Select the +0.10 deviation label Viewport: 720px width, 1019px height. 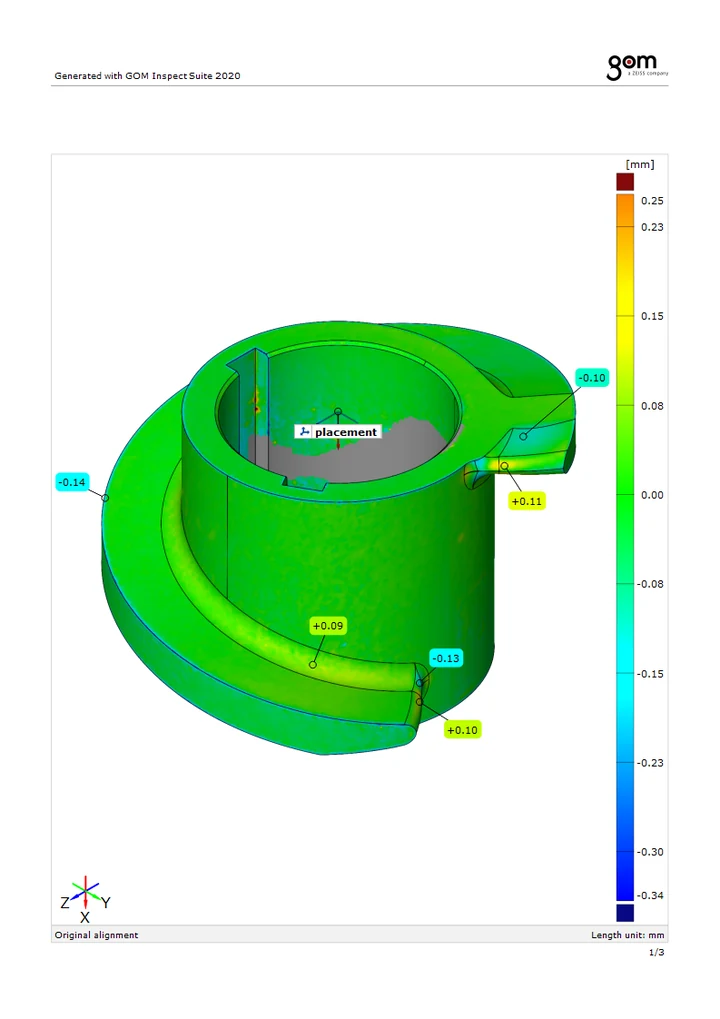click(x=463, y=730)
